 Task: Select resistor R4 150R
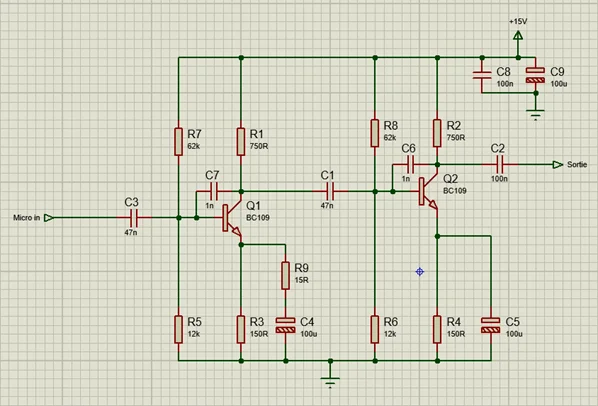click(x=437, y=329)
